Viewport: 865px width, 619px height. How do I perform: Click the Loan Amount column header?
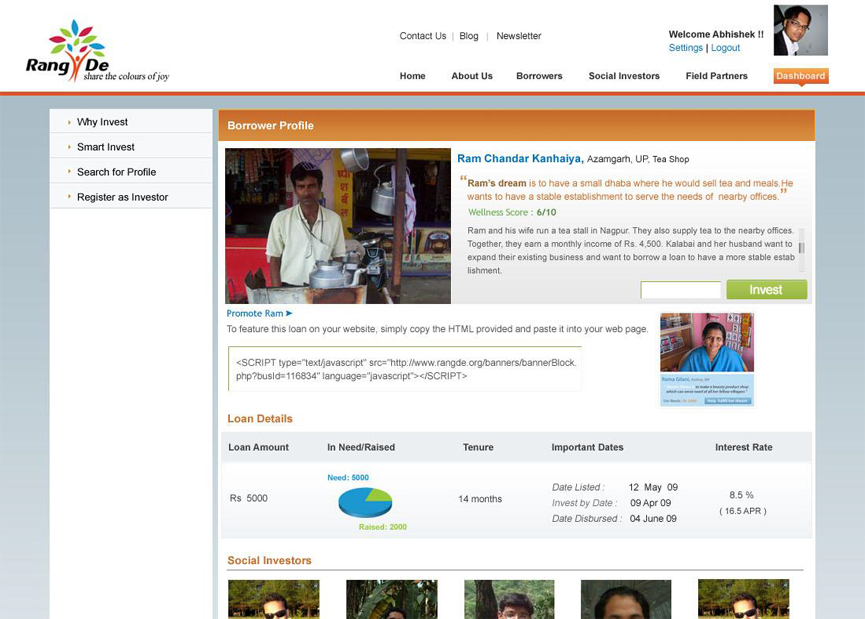(258, 447)
